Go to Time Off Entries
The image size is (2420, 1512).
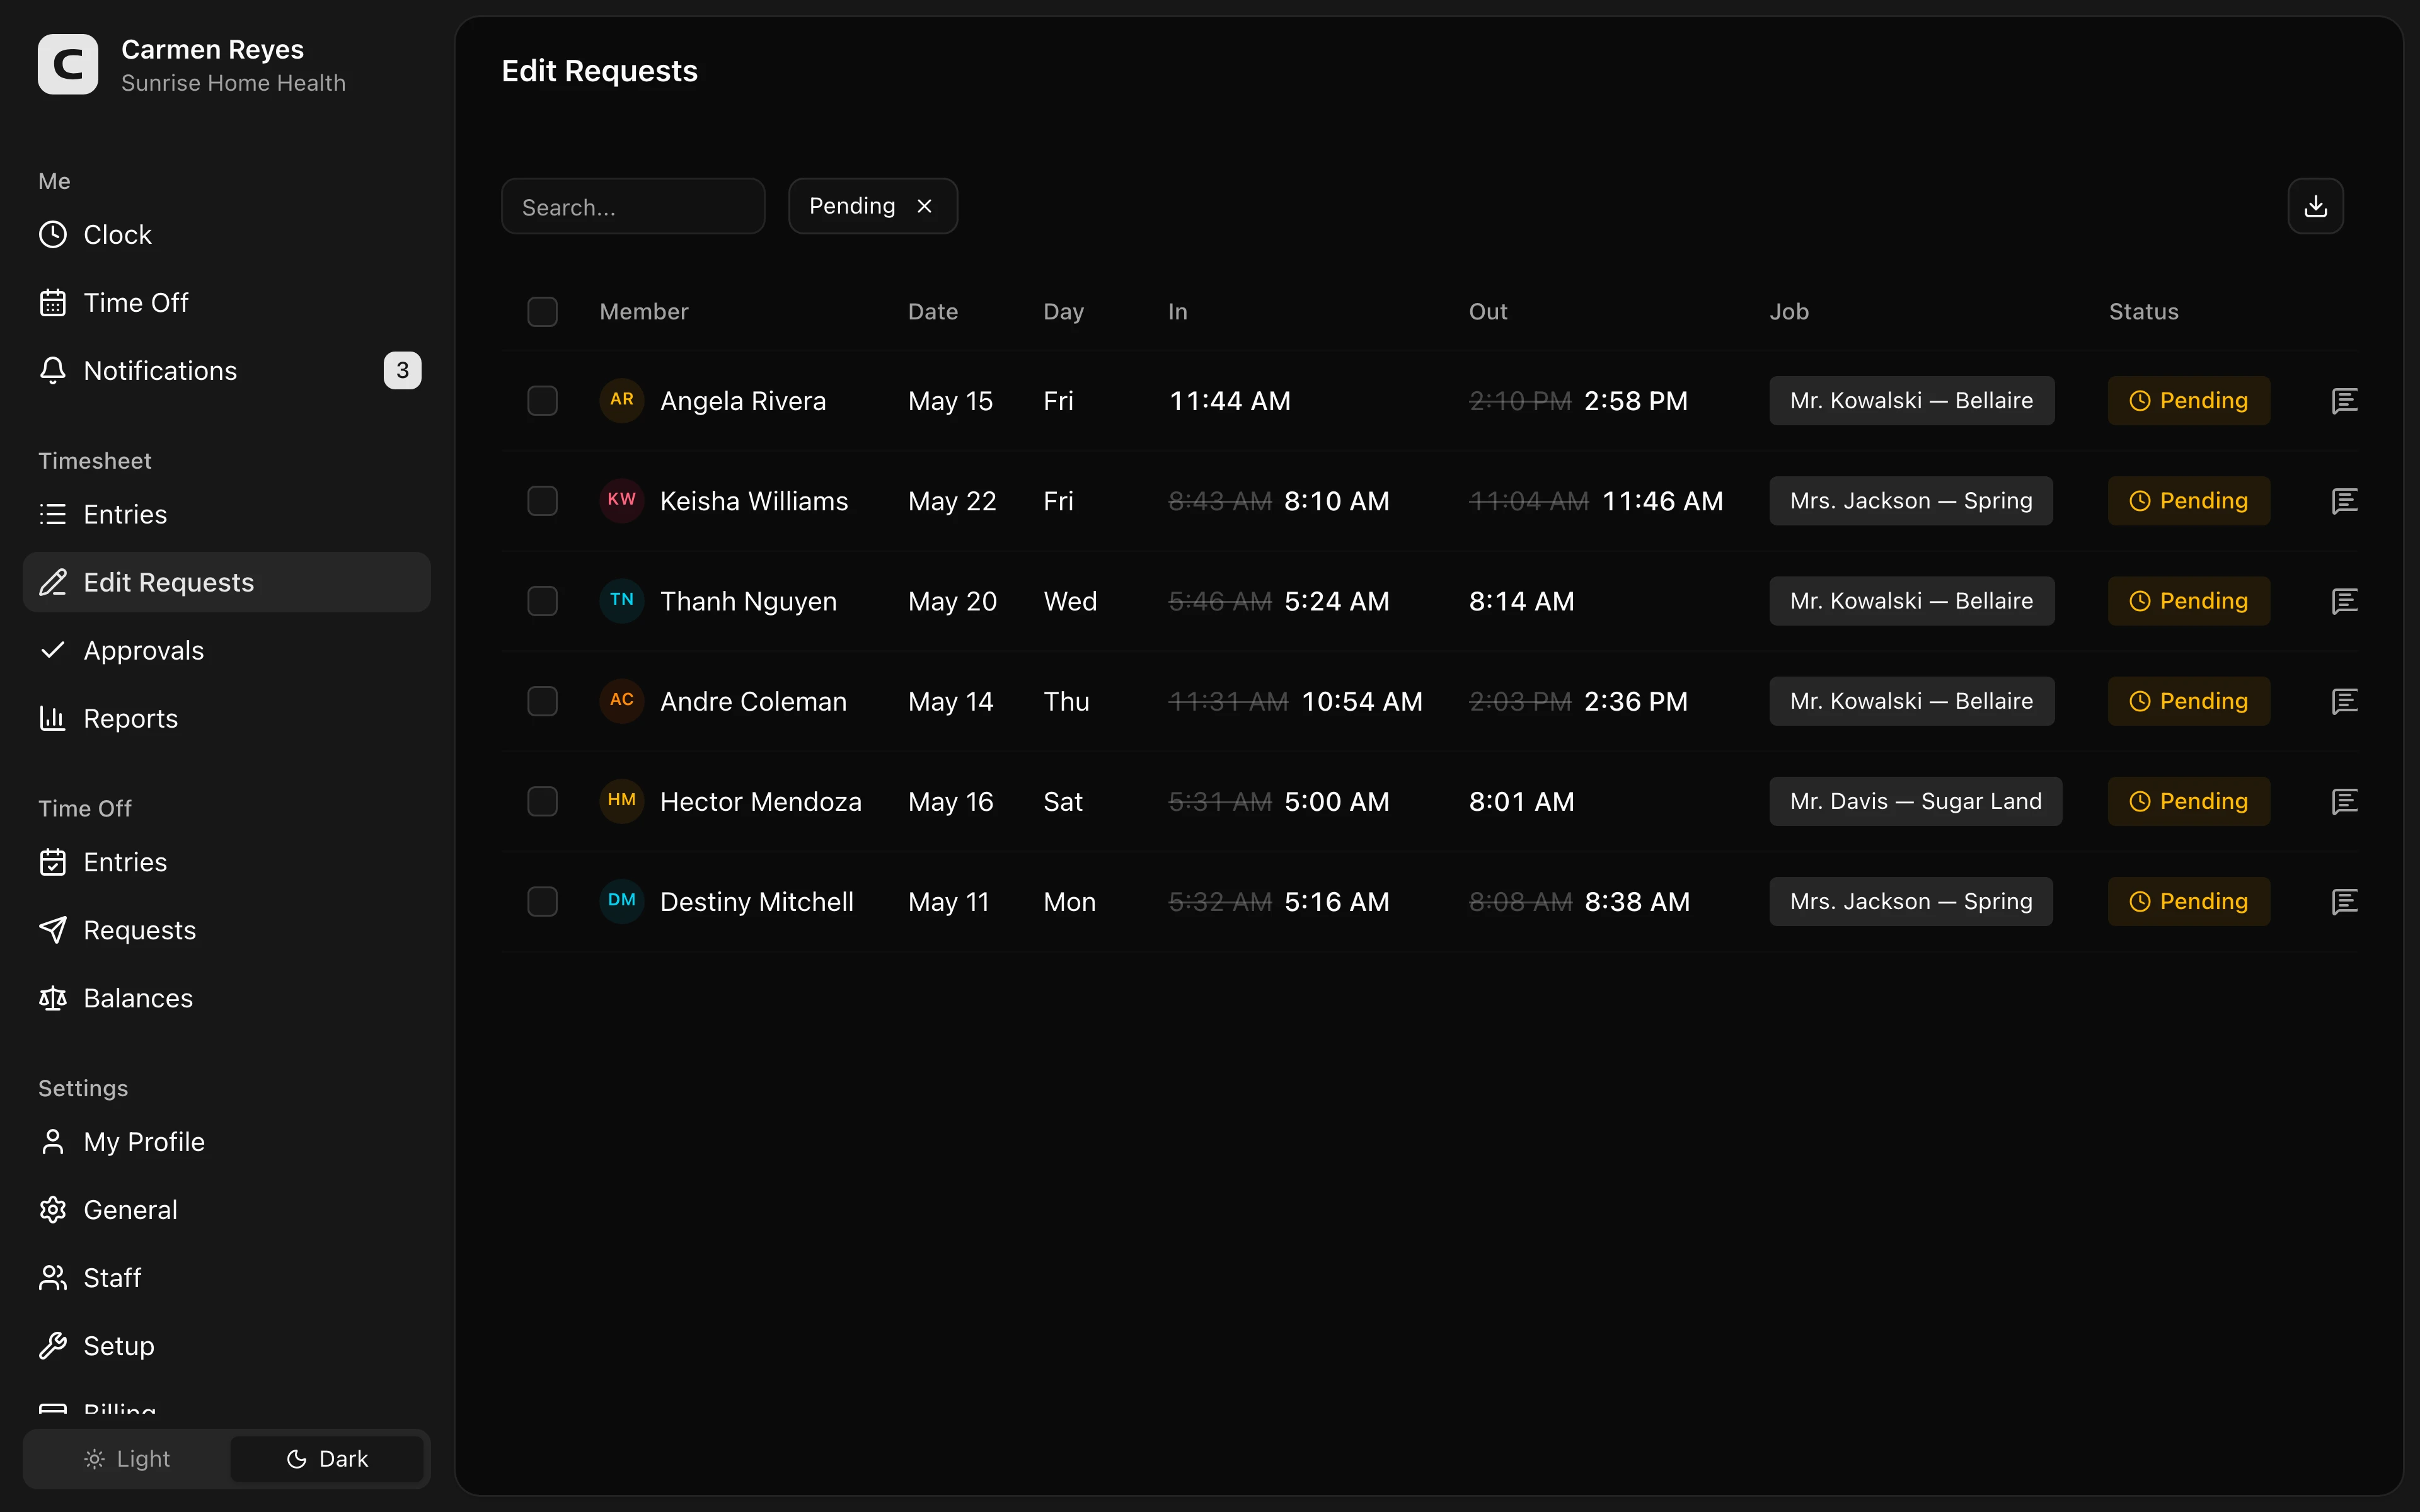pos(227,862)
